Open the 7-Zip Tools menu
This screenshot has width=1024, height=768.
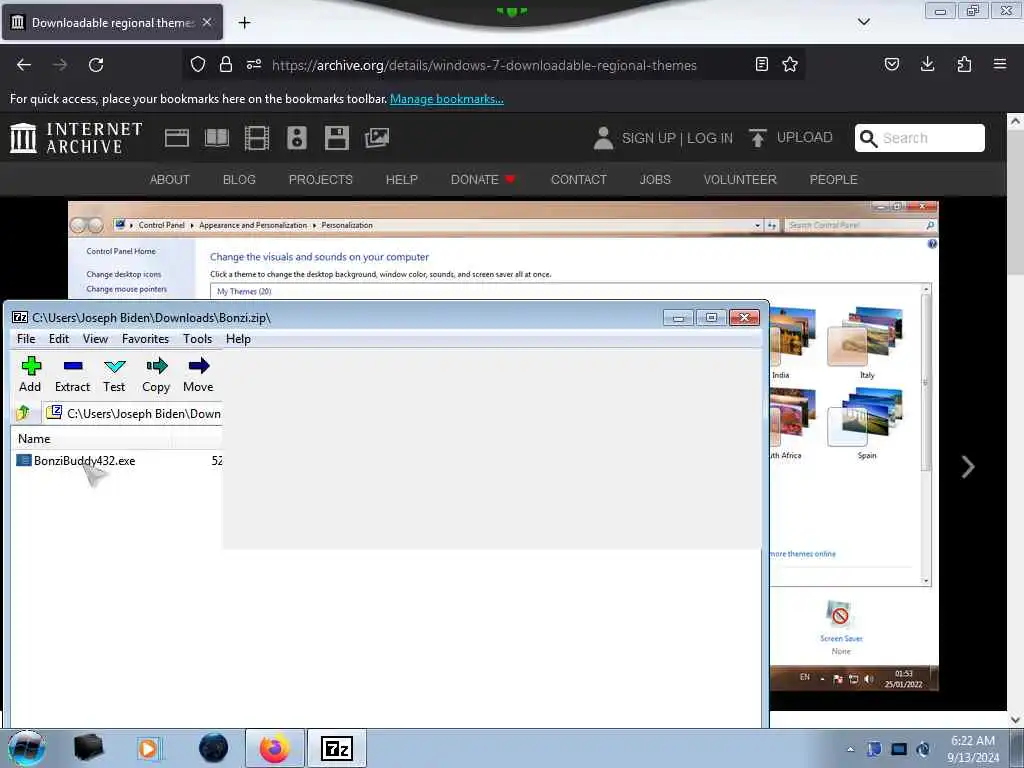197,339
